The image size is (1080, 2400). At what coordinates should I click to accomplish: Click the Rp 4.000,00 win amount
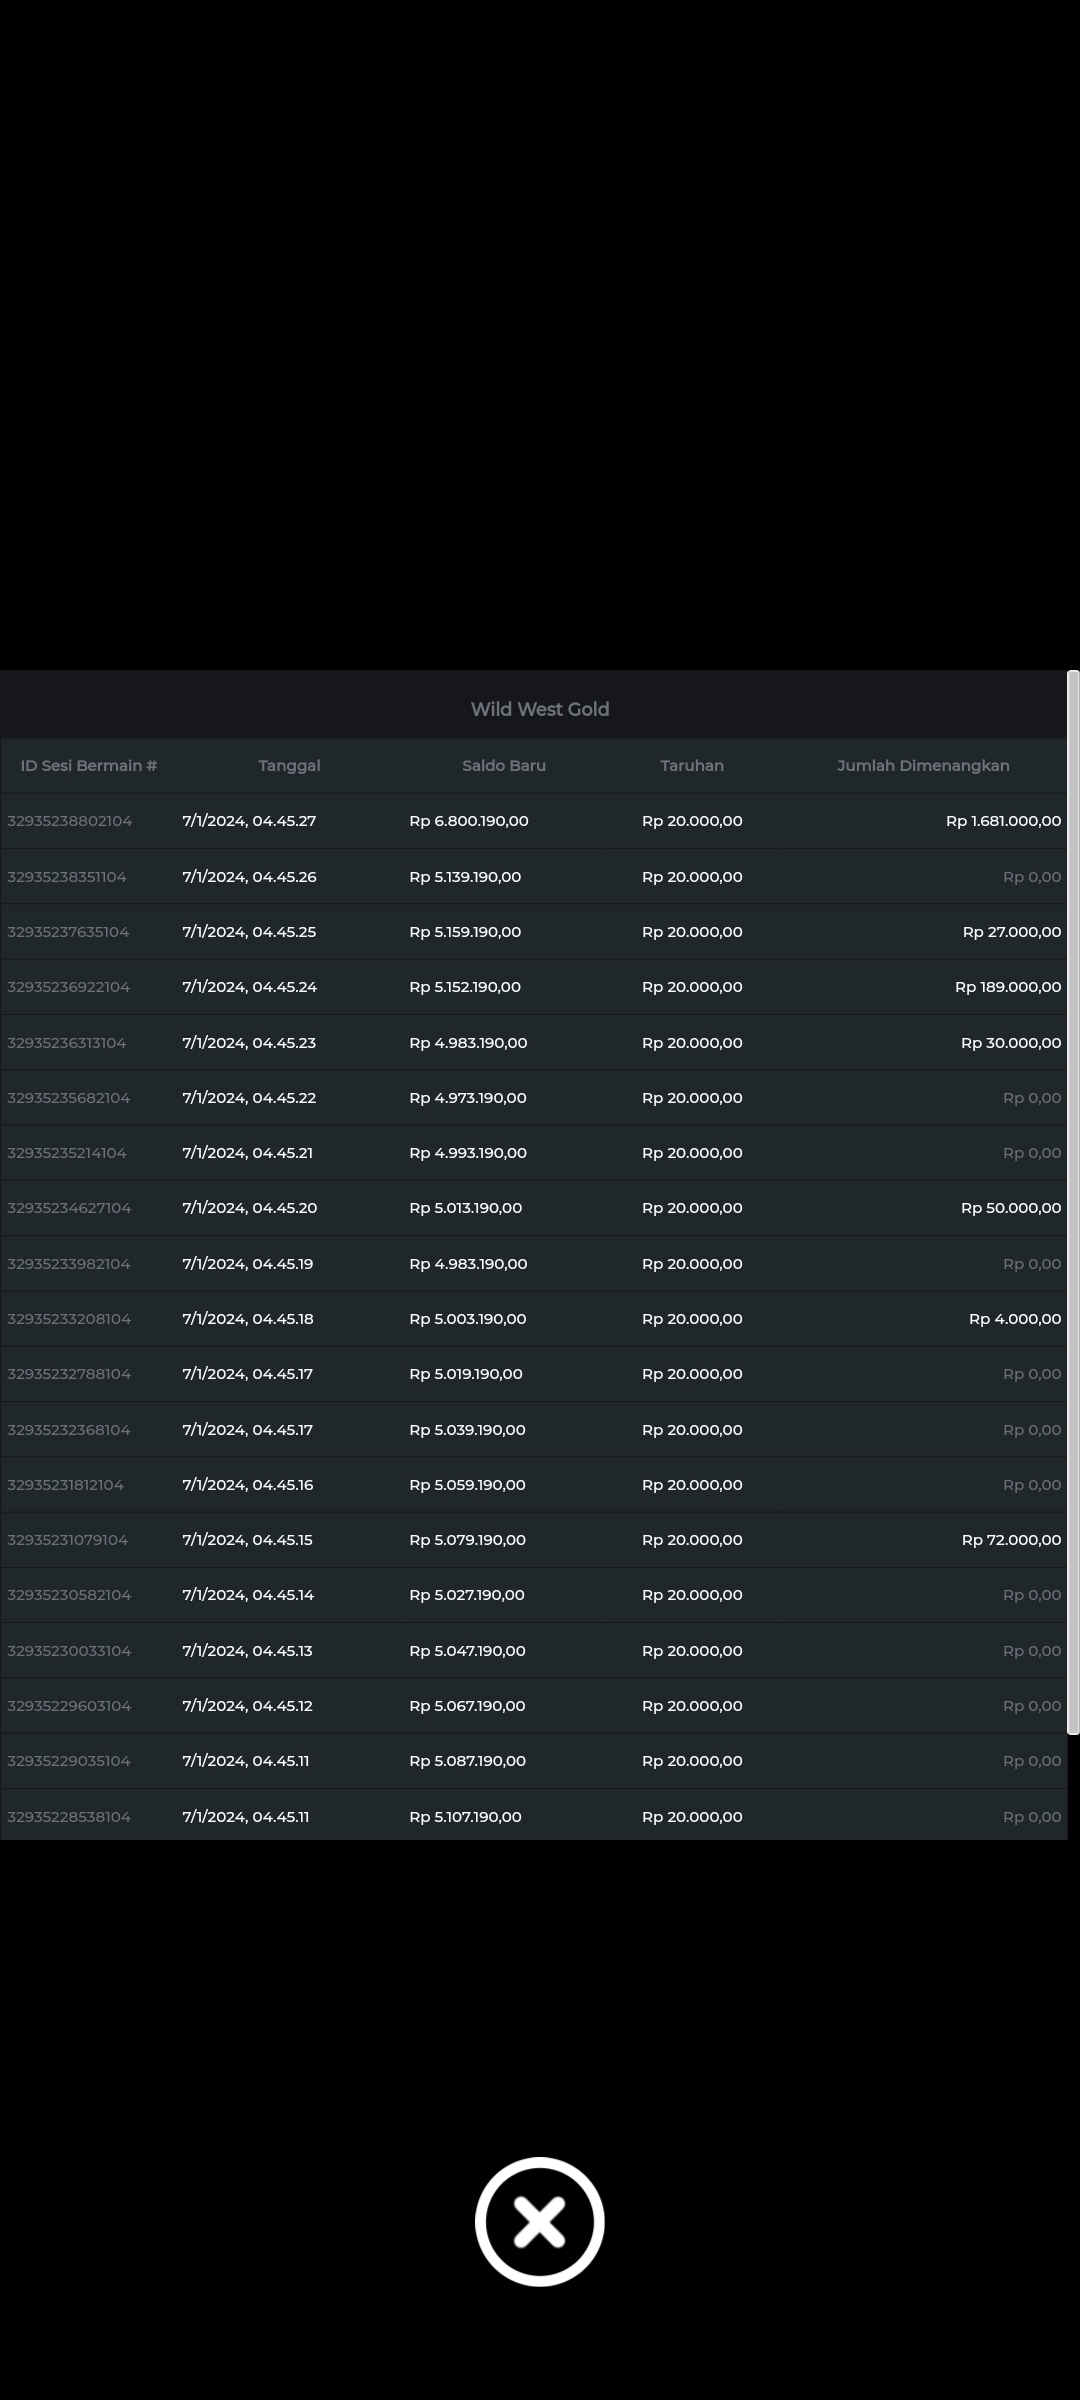(1014, 1319)
